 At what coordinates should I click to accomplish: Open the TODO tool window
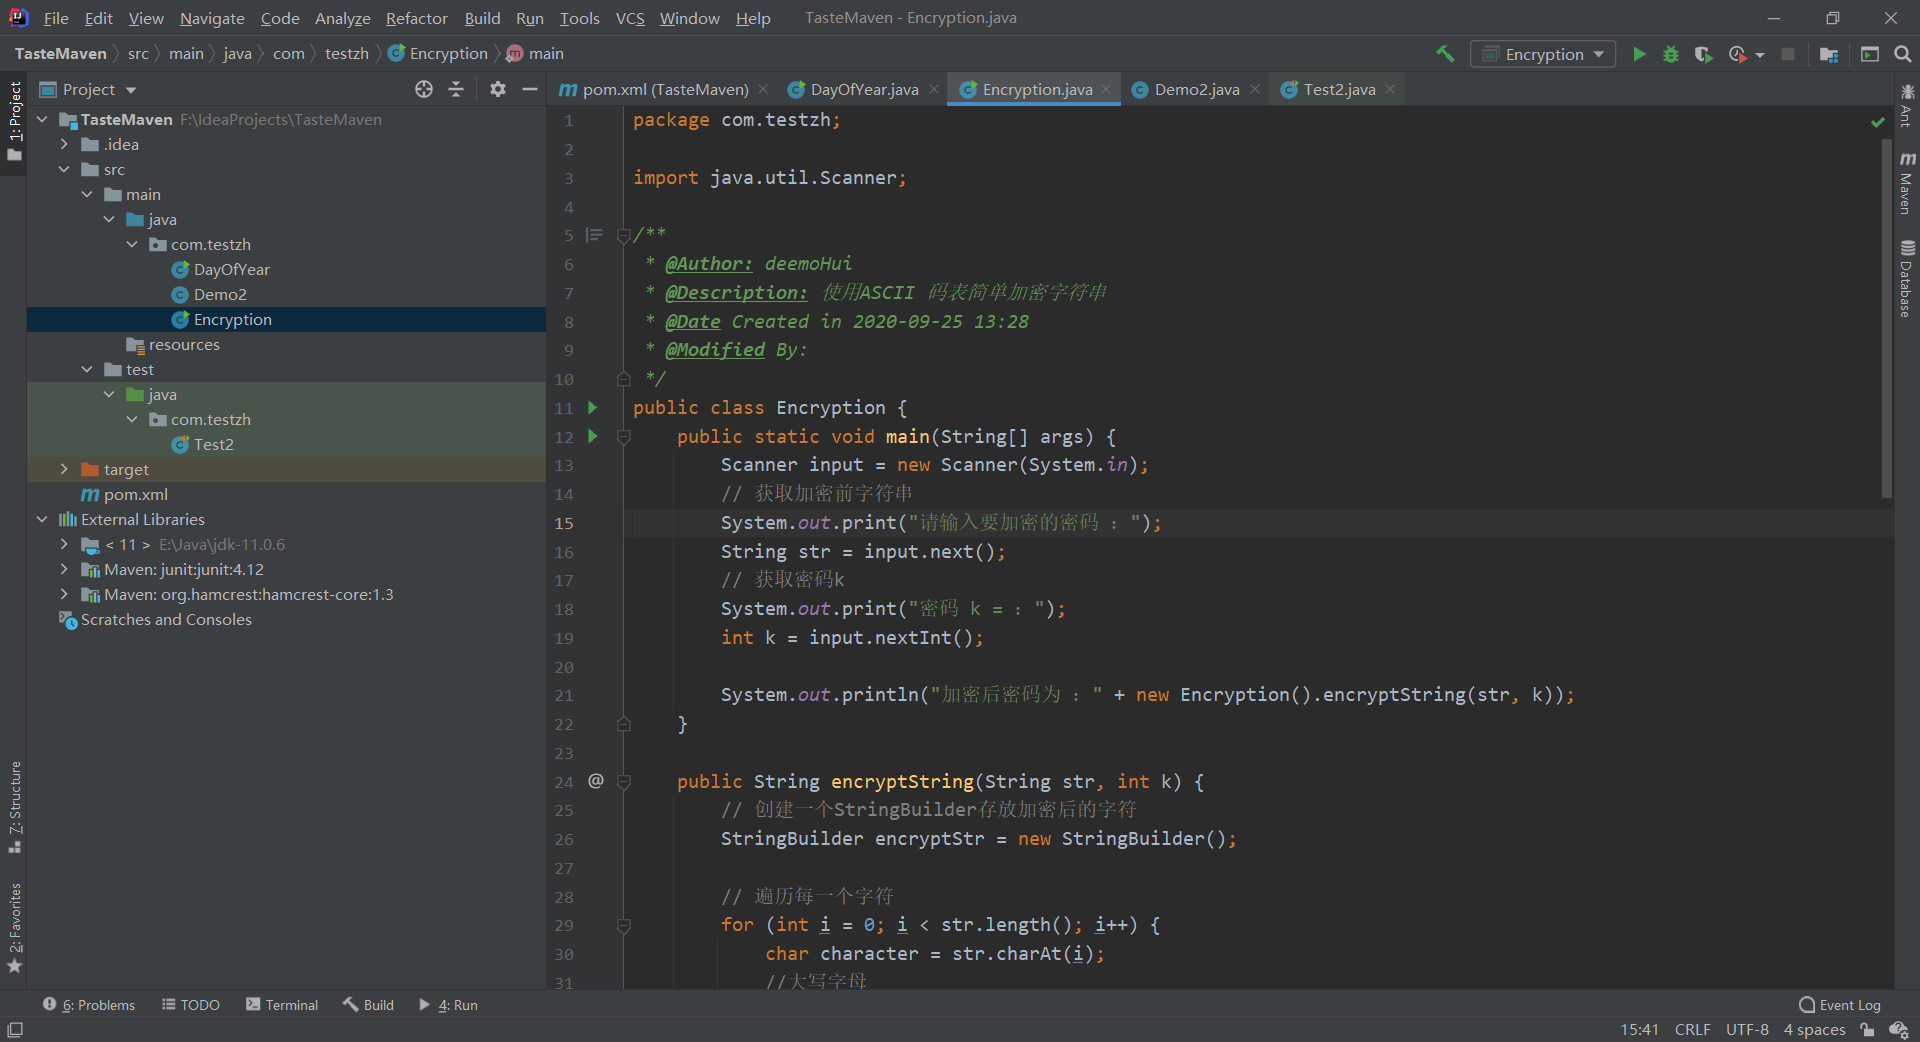[191, 1004]
